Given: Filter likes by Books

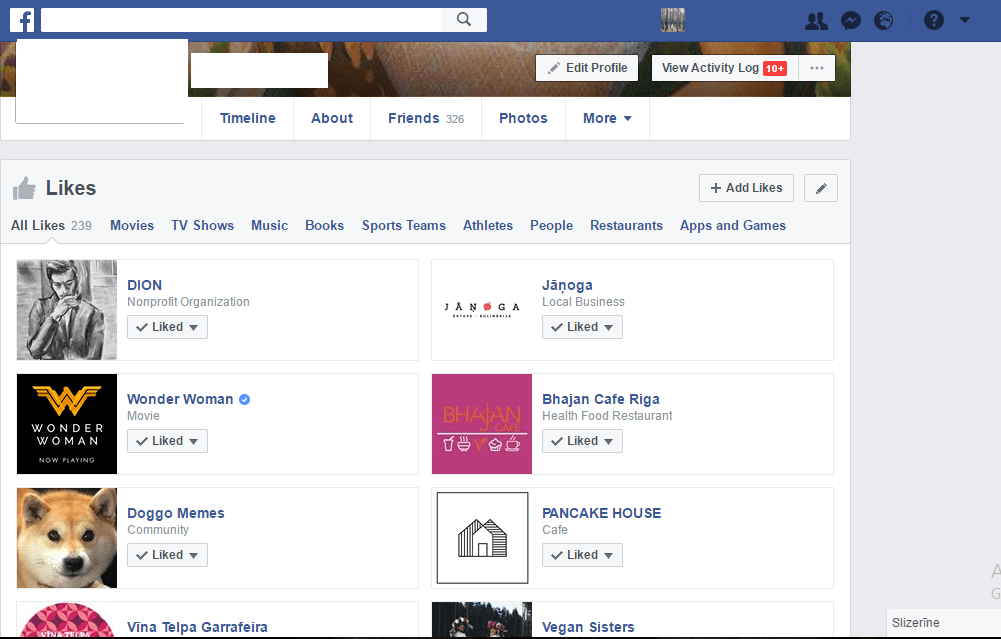Looking at the screenshot, I should pos(324,225).
